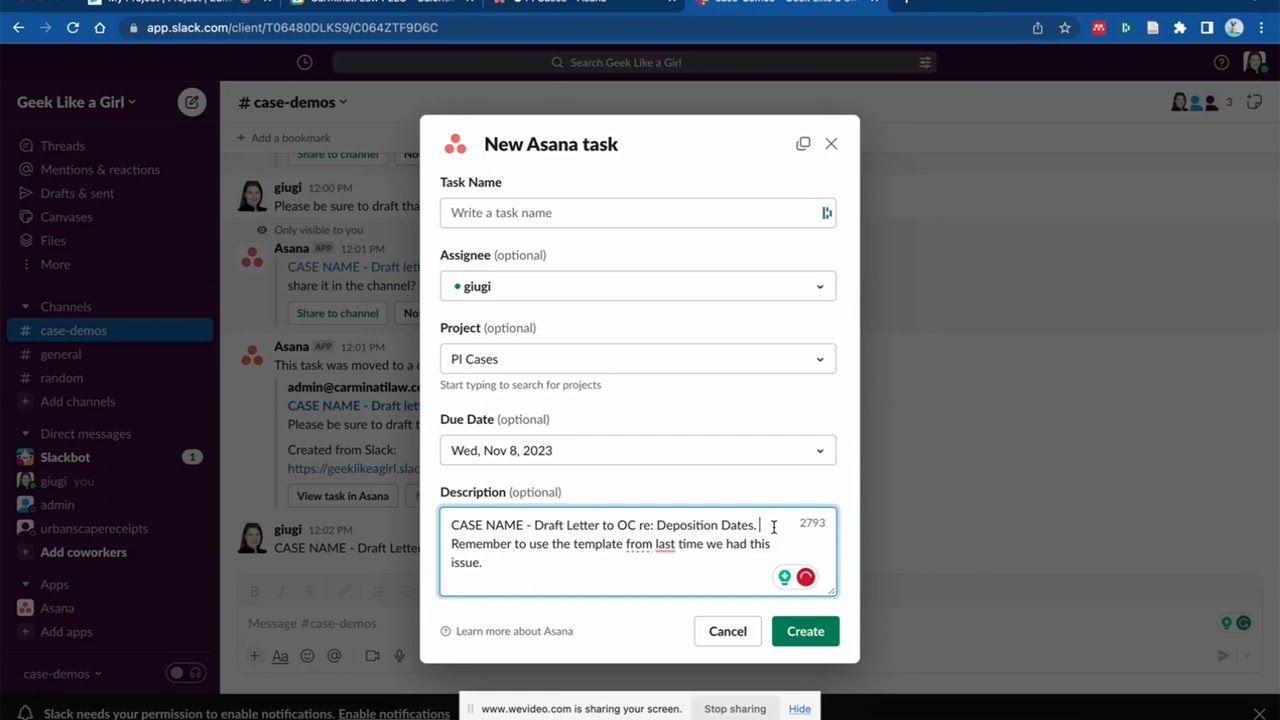1280x720 pixels.
Task: Bookmark page with the star icon
Action: coord(1065,28)
